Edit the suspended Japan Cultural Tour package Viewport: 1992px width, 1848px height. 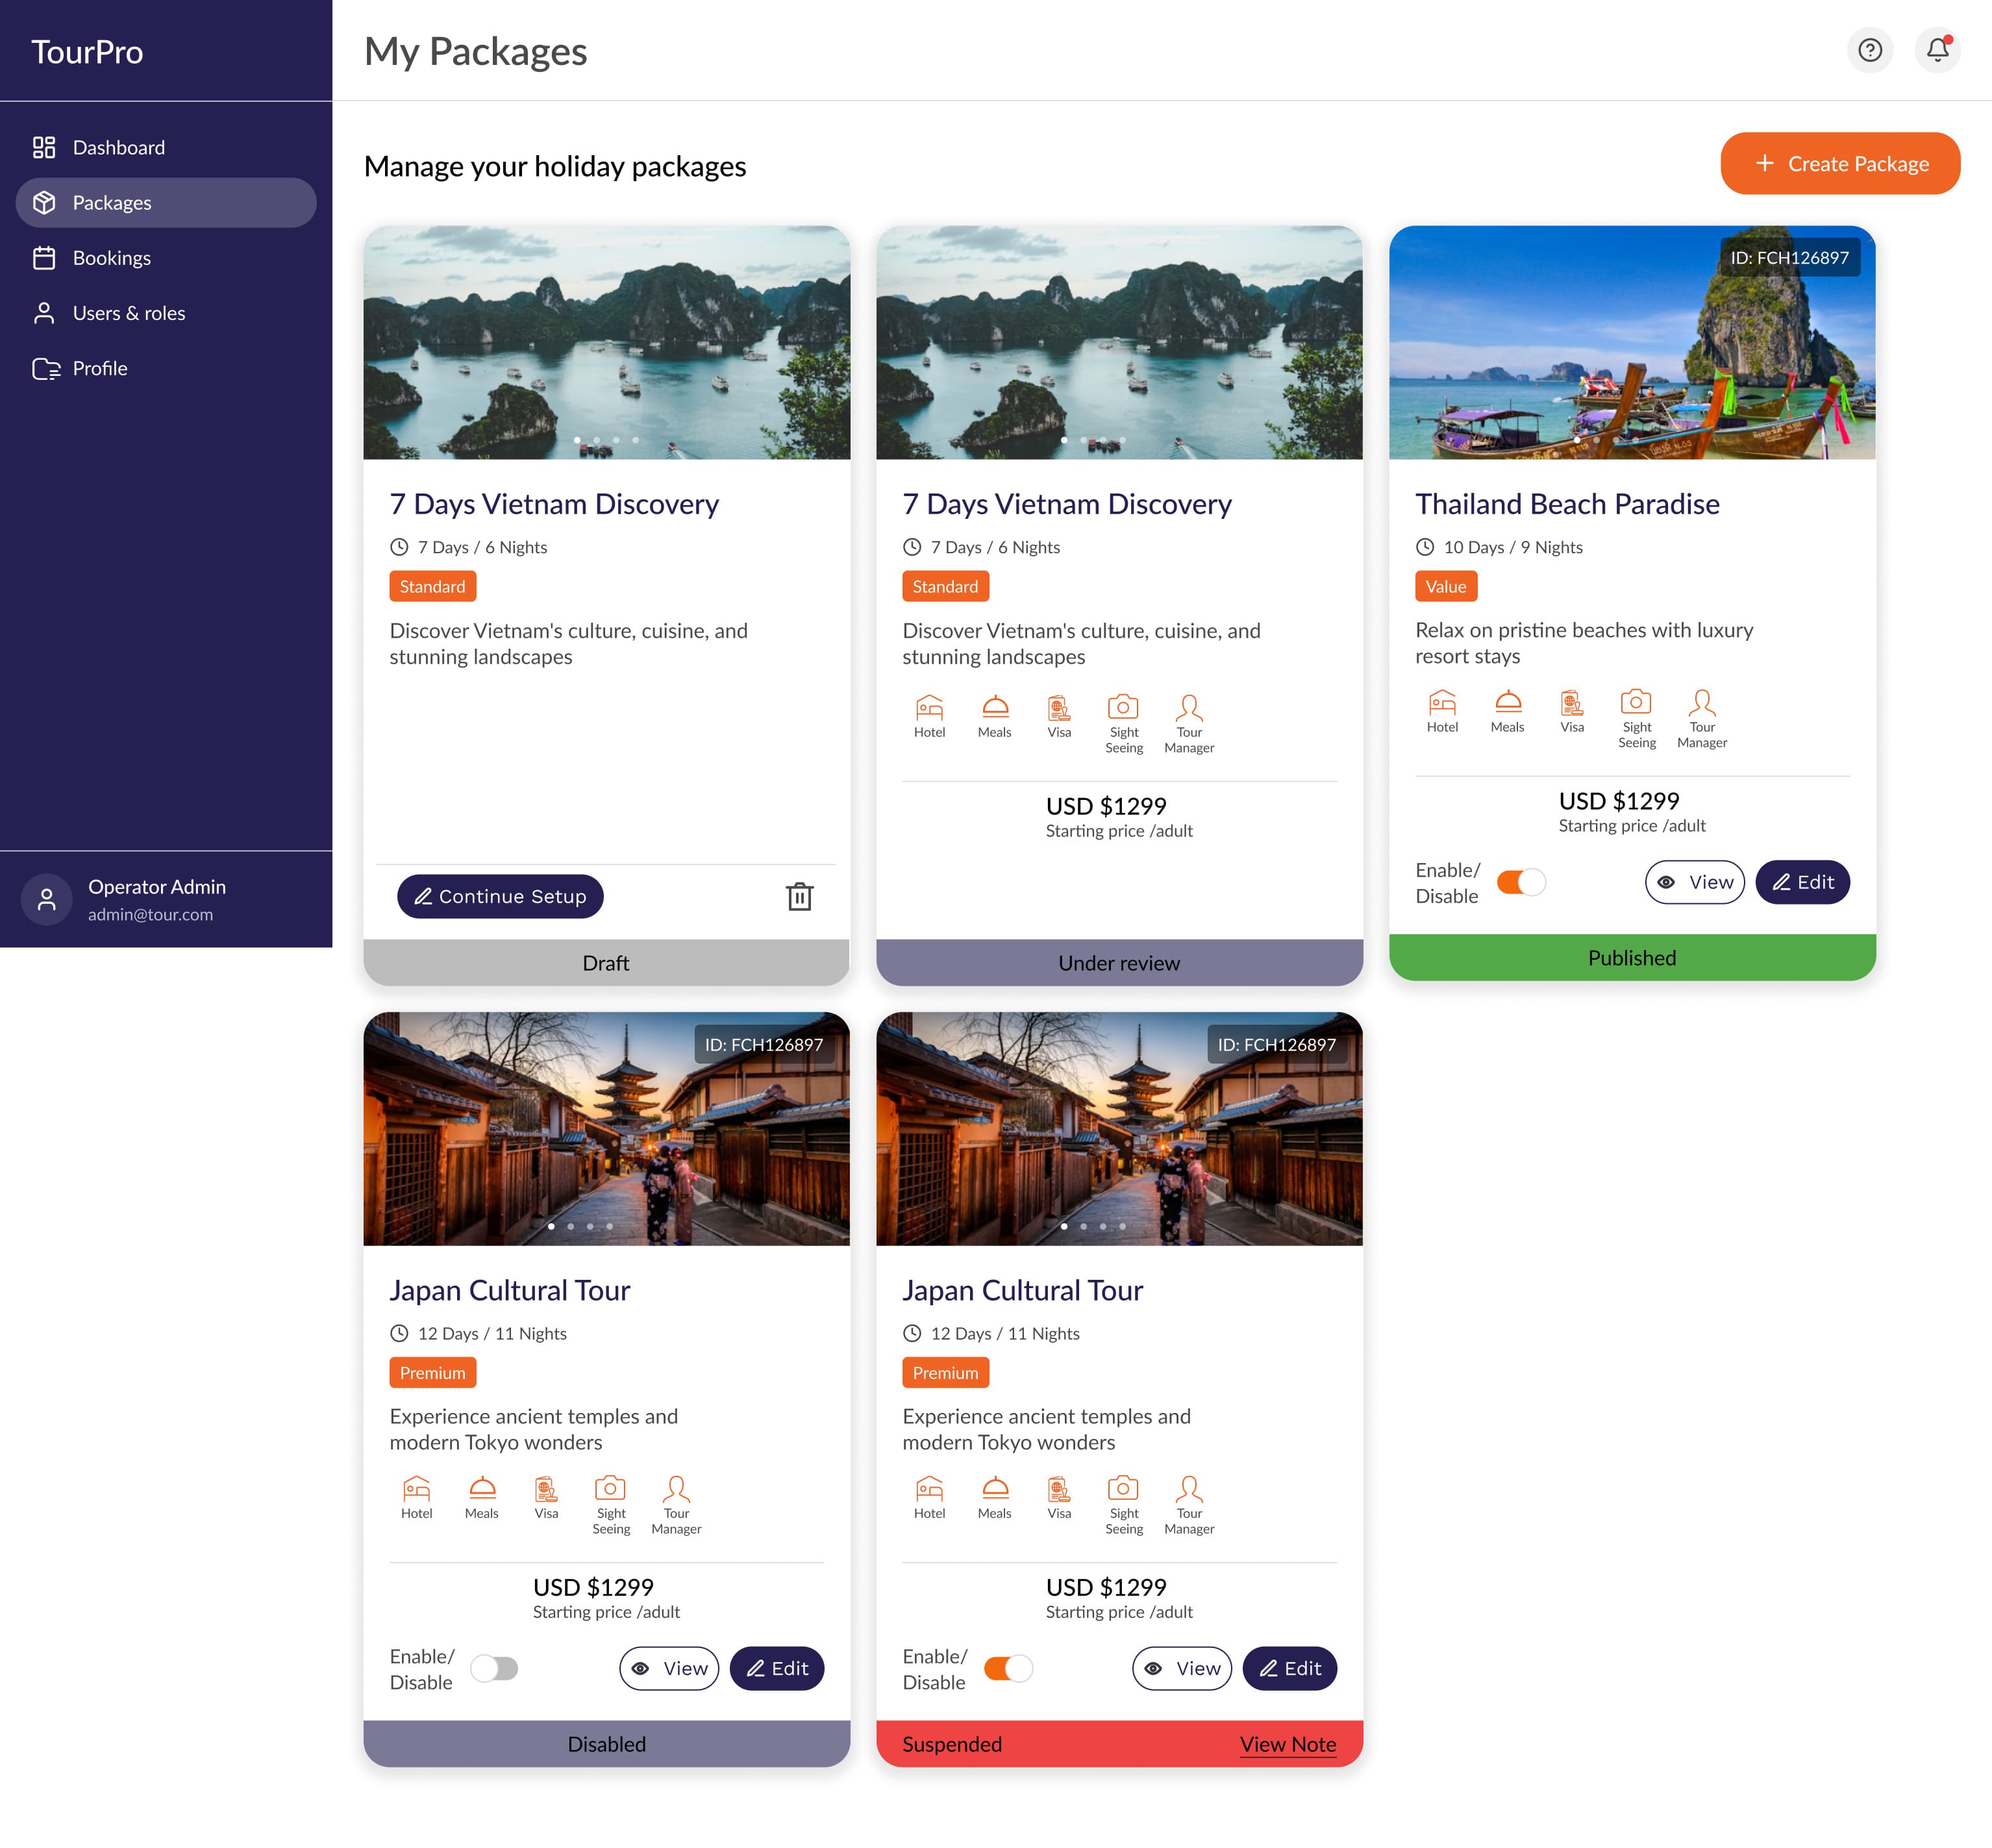click(1289, 1668)
